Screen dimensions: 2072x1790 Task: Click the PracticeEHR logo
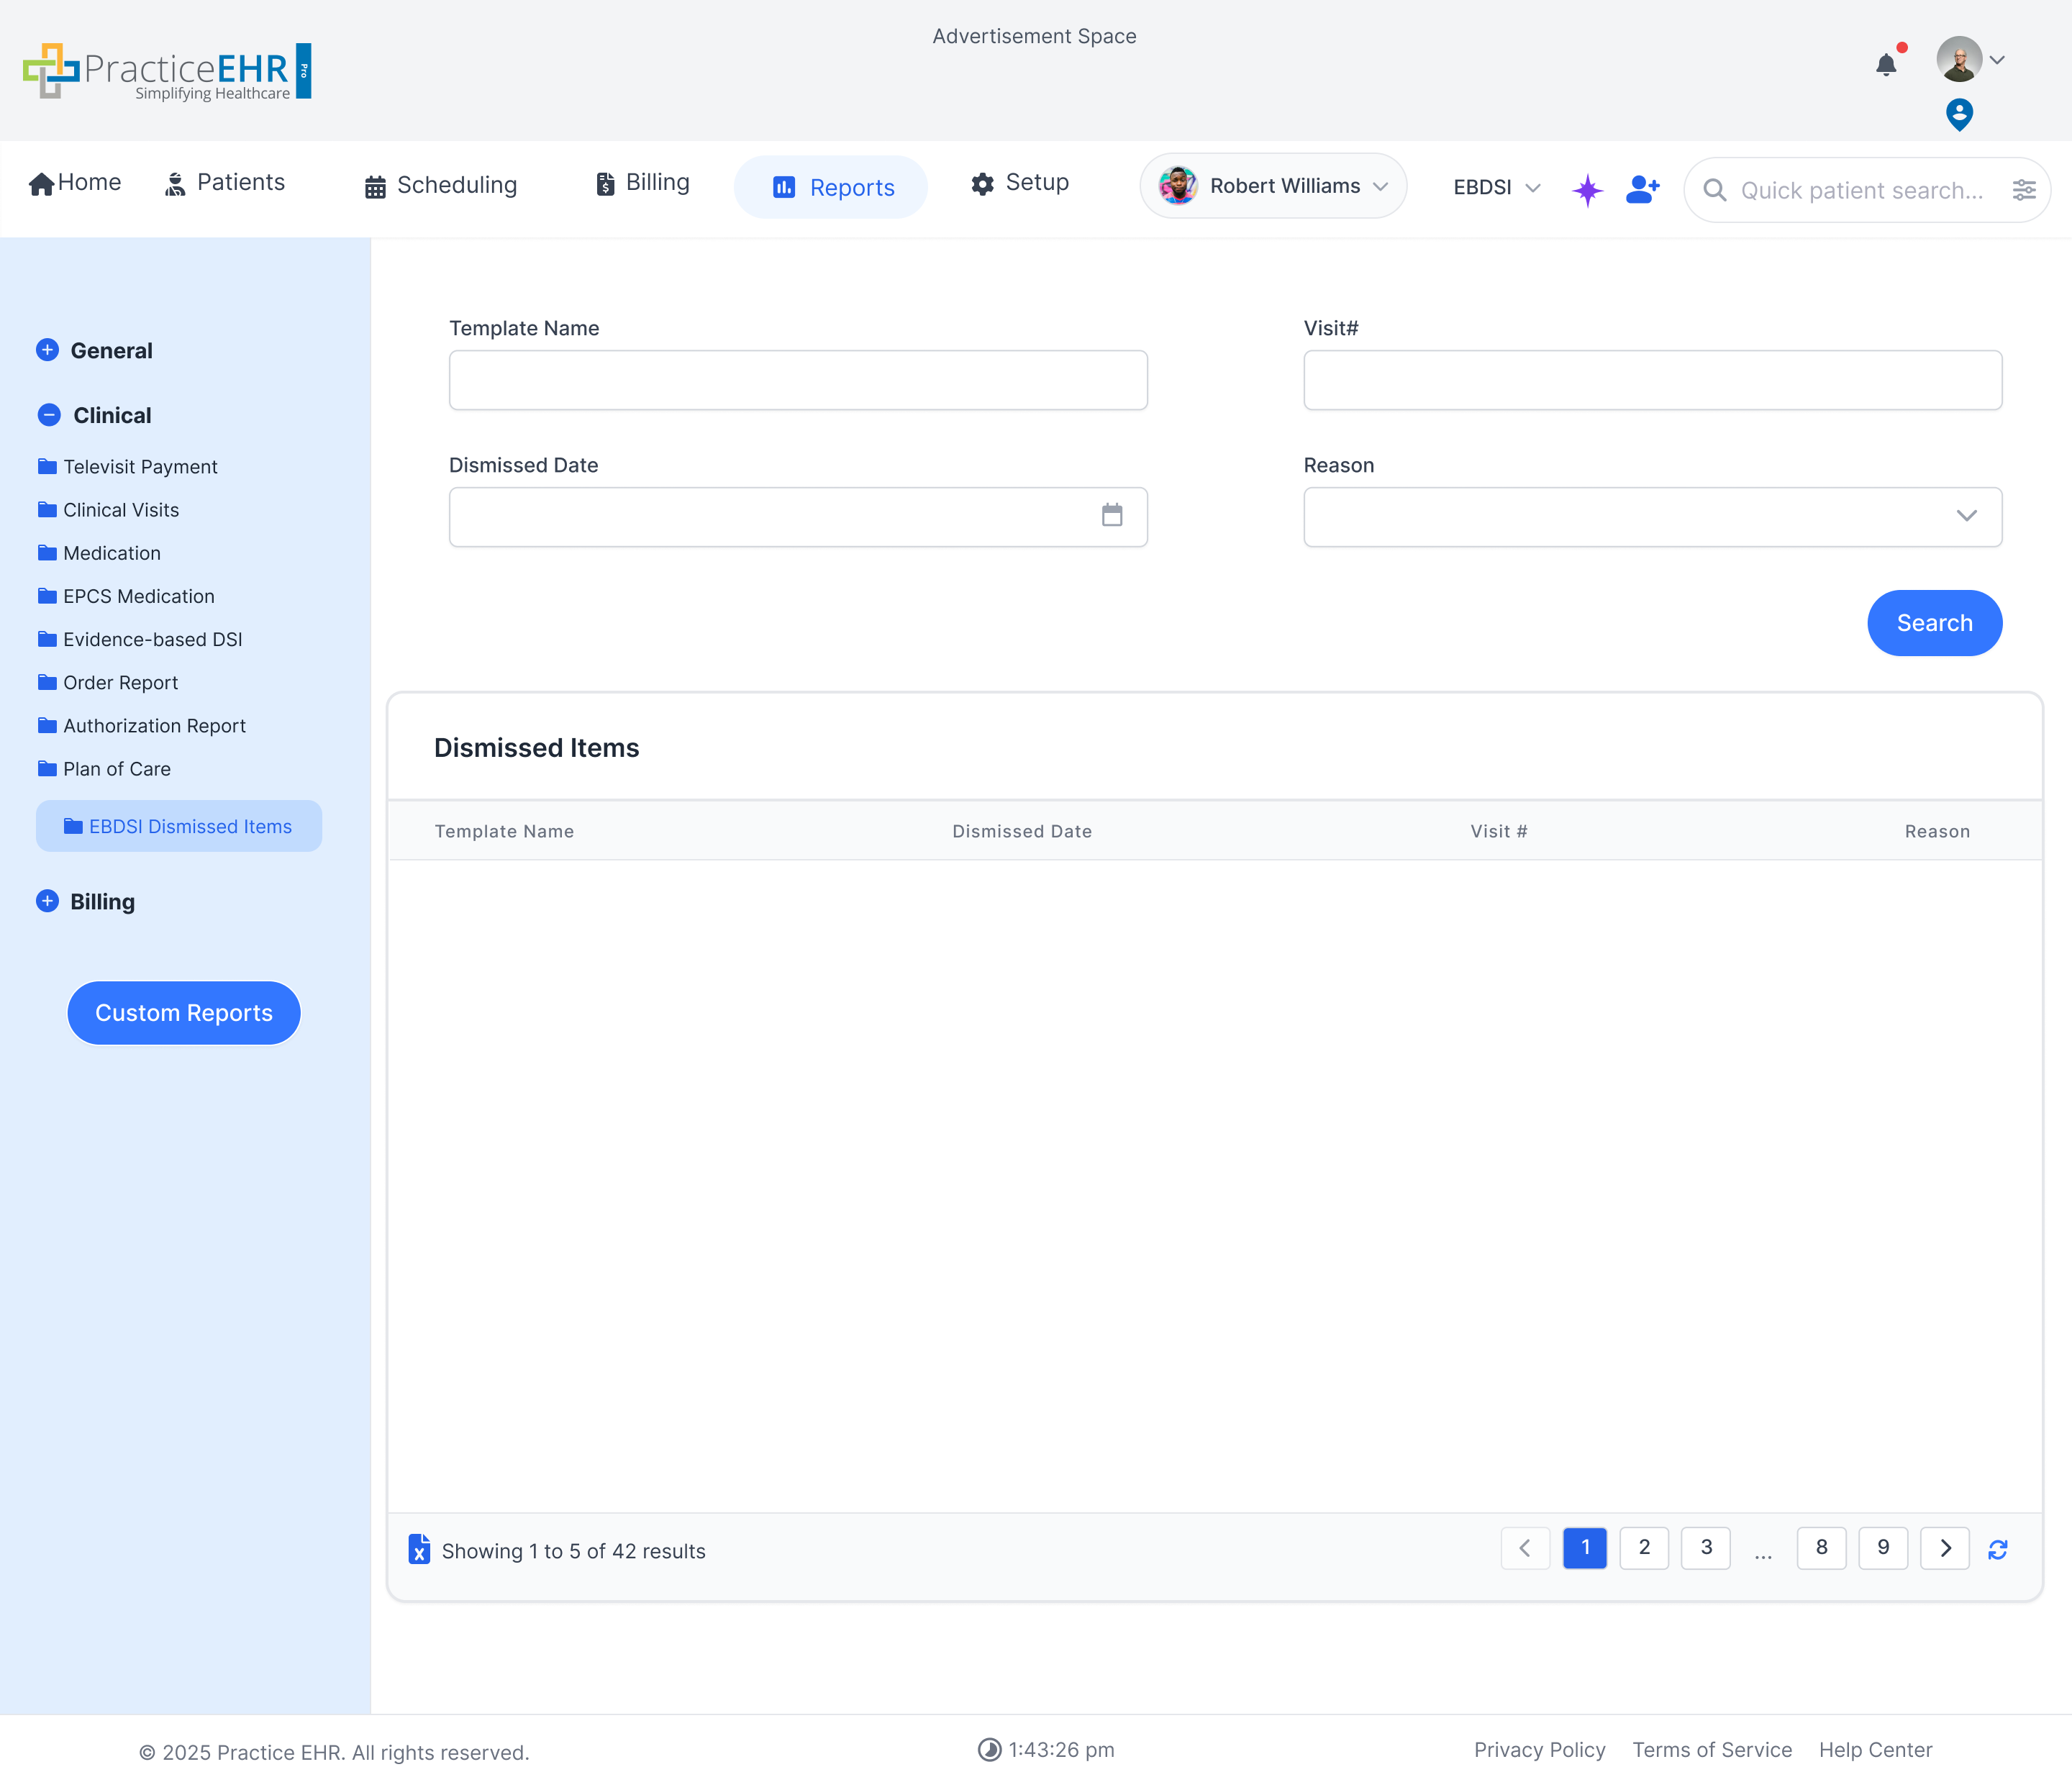pos(167,71)
